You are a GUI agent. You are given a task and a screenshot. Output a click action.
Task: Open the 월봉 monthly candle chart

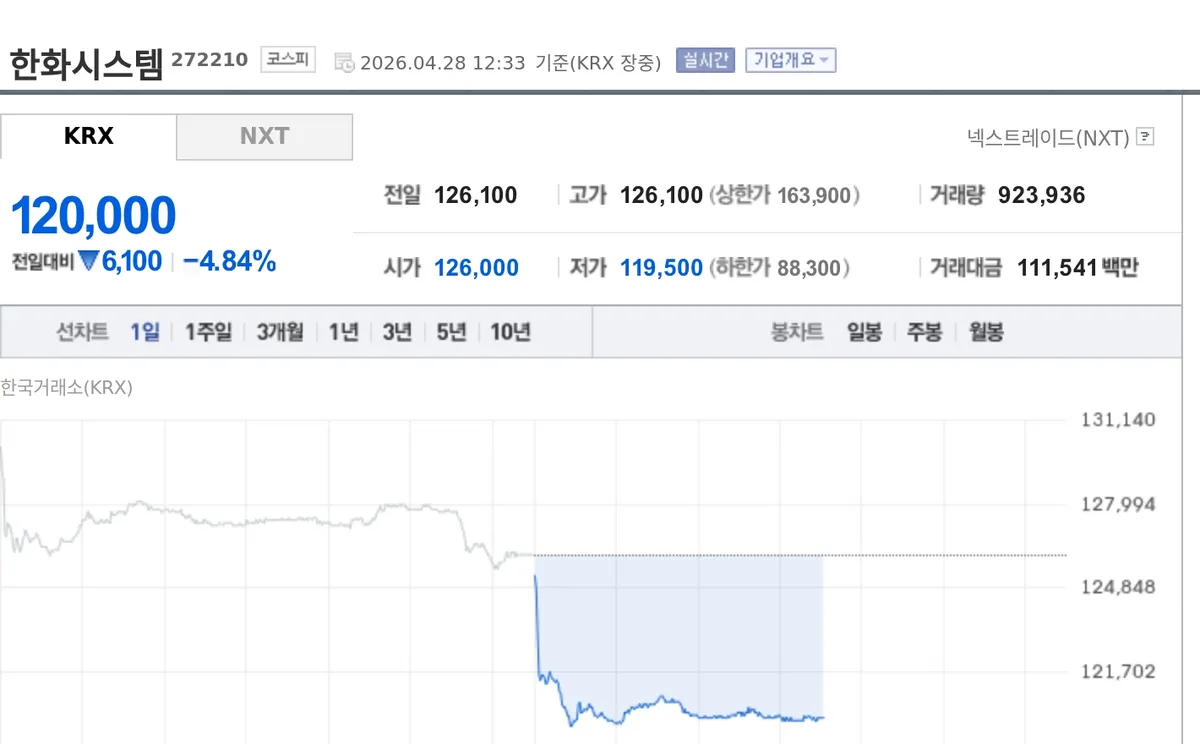pos(986,332)
